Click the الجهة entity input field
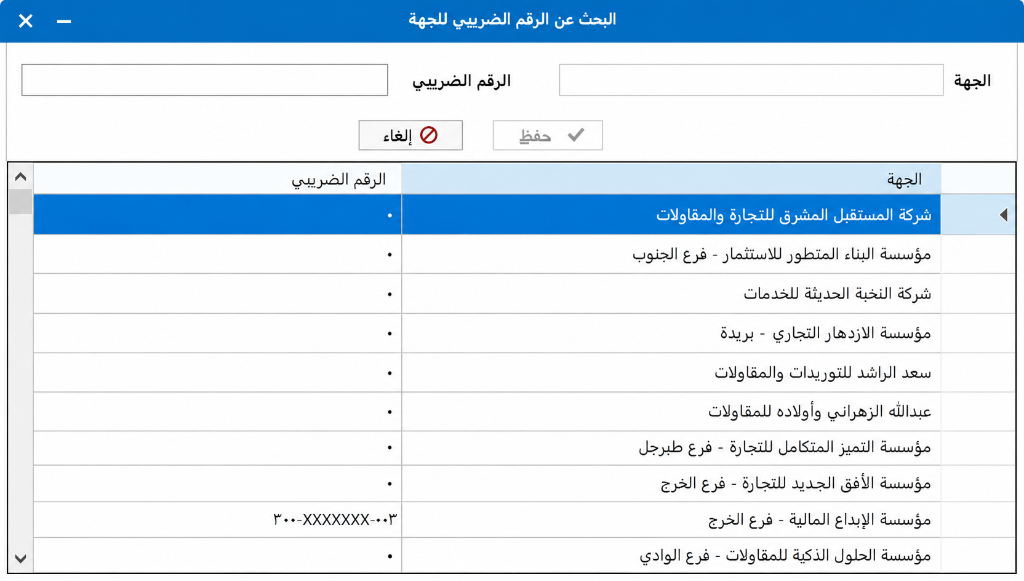1024x581 pixels. click(x=751, y=80)
